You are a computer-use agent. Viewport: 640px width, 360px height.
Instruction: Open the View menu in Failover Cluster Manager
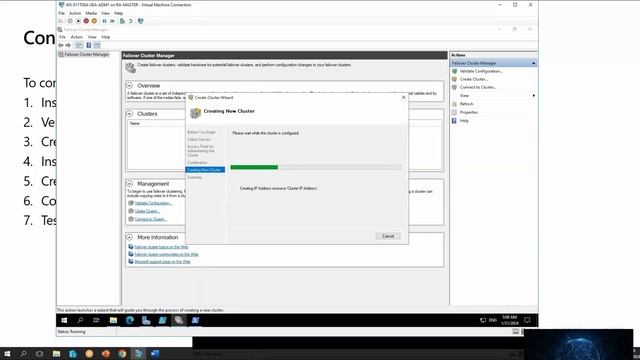pyautogui.click(x=92, y=37)
